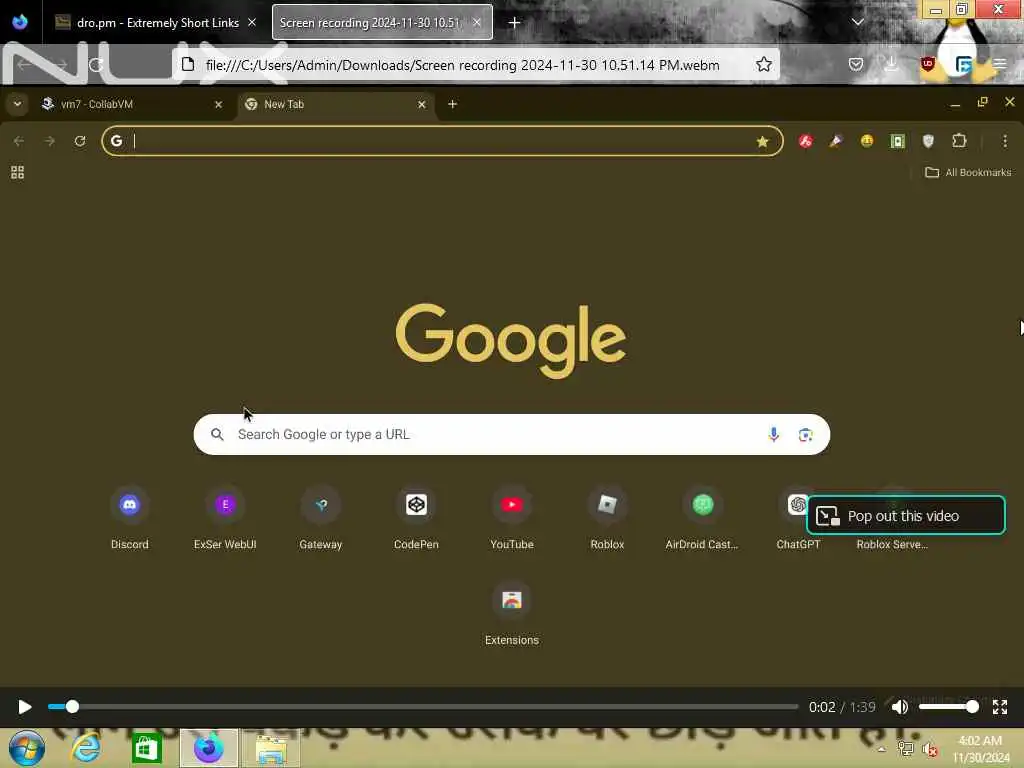Screen dimensions: 1024x768
Task: Bookmark this page with the star
Action: [763, 64]
